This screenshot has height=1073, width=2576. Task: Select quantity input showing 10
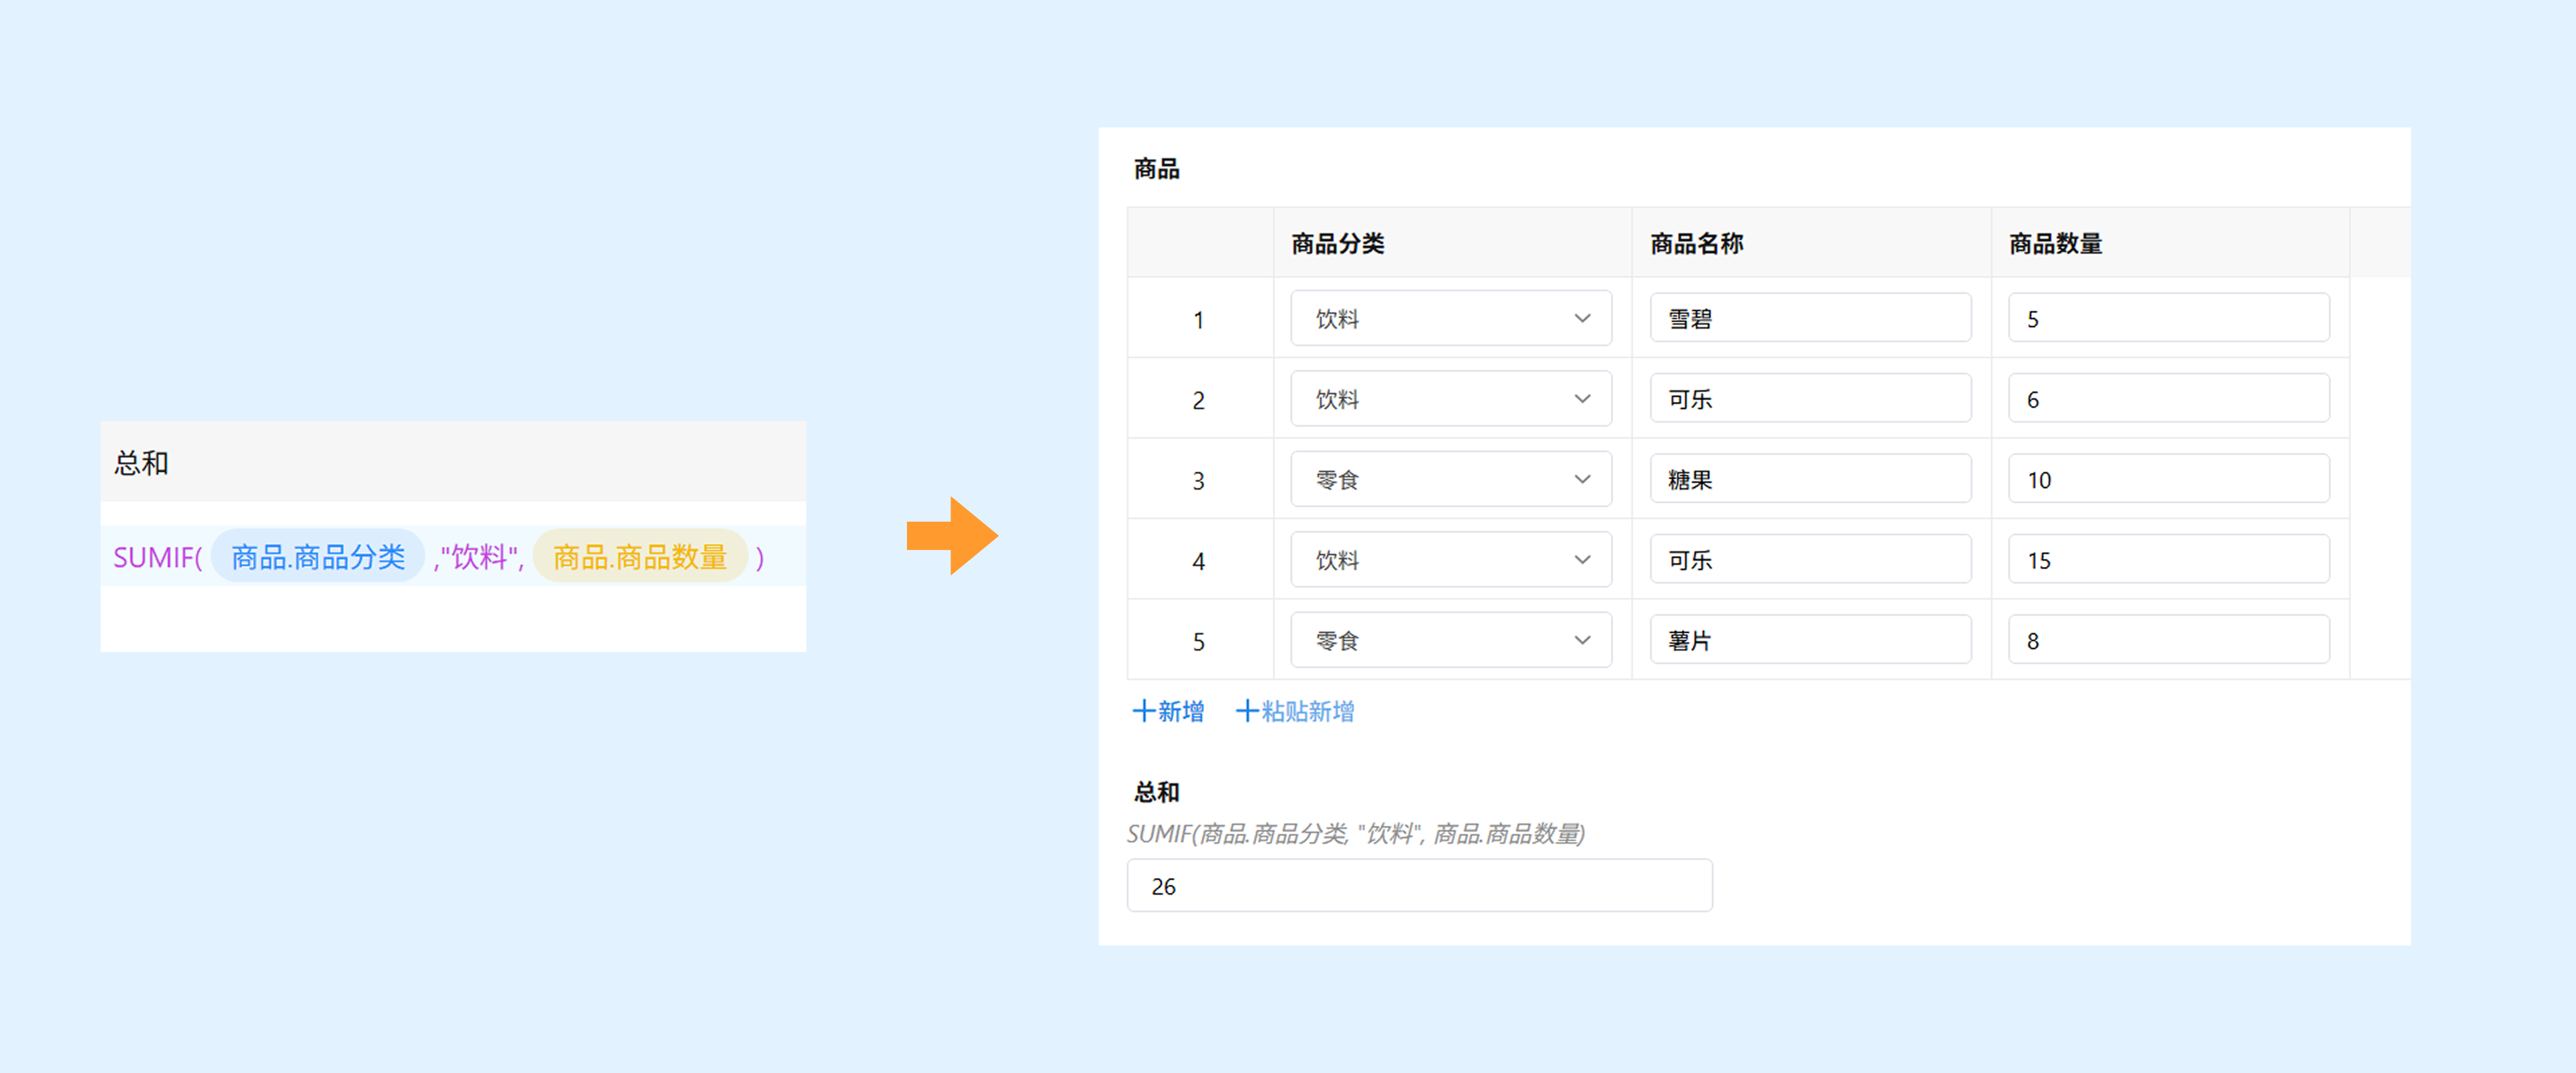pos(2168,480)
